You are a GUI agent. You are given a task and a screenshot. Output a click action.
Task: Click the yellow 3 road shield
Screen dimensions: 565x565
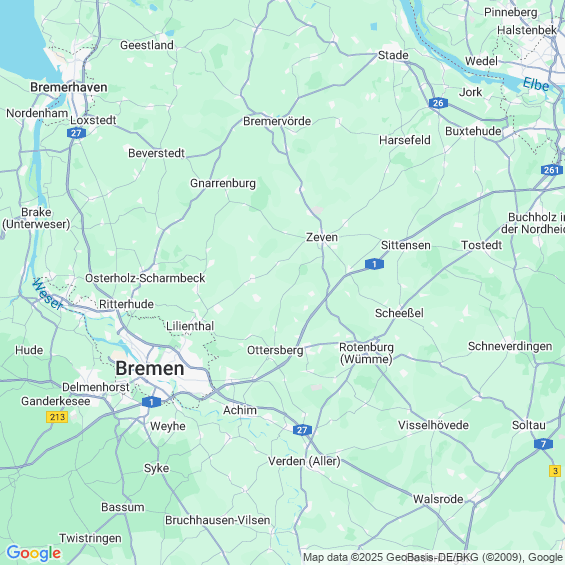pyautogui.click(x=555, y=471)
